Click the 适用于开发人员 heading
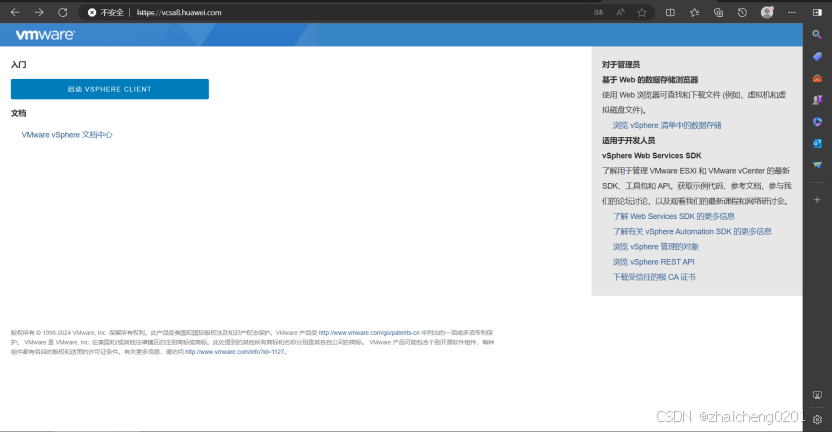The width and height of the screenshot is (832, 432). pyautogui.click(x=628, y=141)
